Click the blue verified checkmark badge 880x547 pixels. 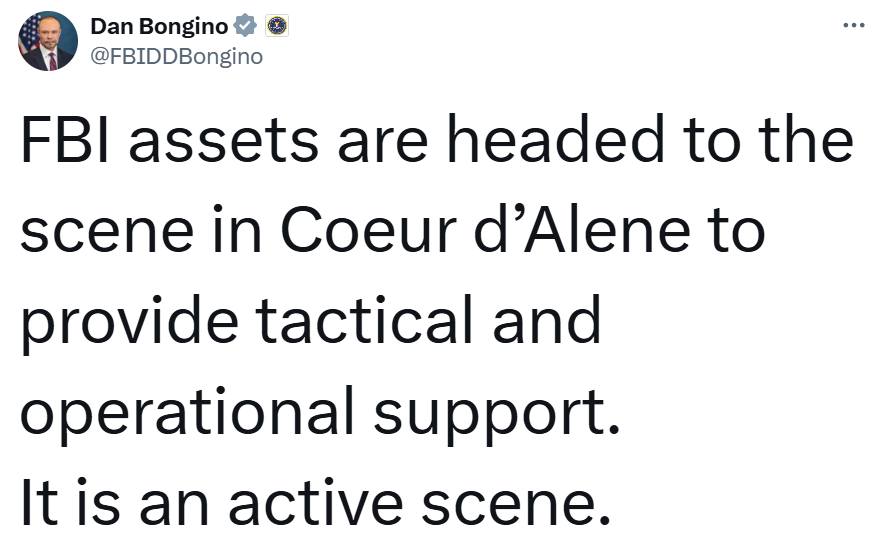tap(245, 26)
